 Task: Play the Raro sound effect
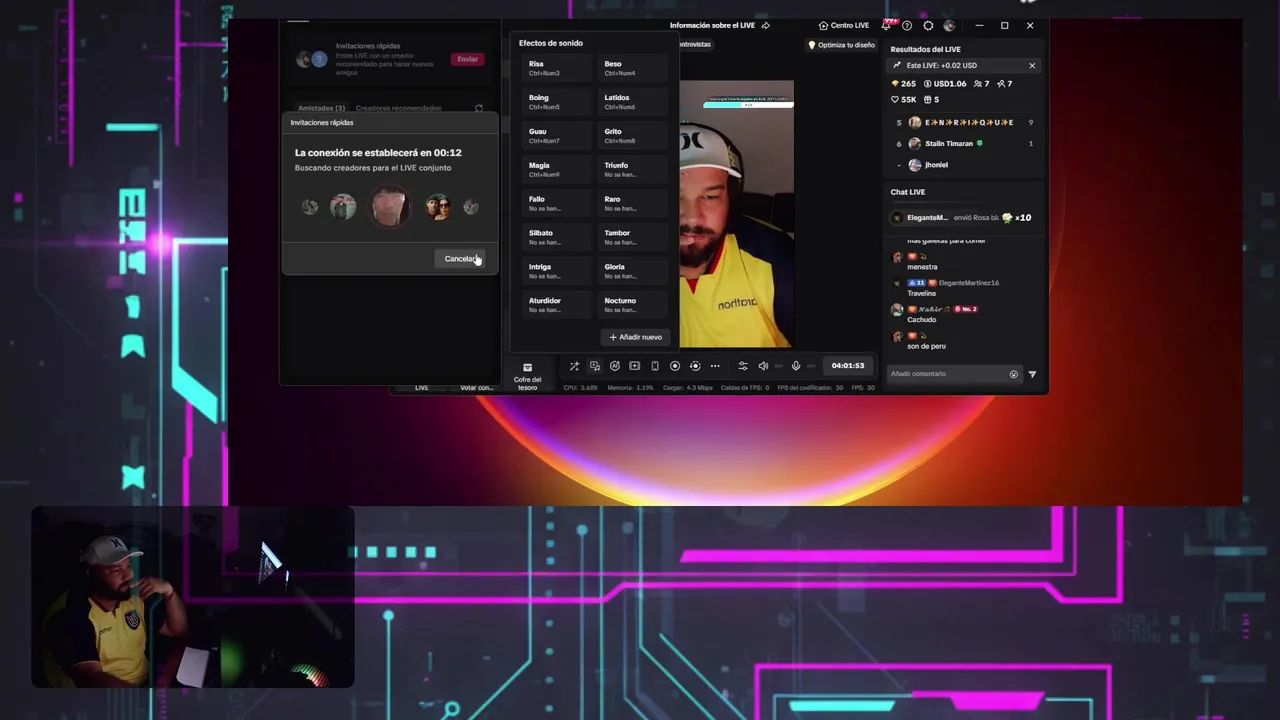(633, 204)
